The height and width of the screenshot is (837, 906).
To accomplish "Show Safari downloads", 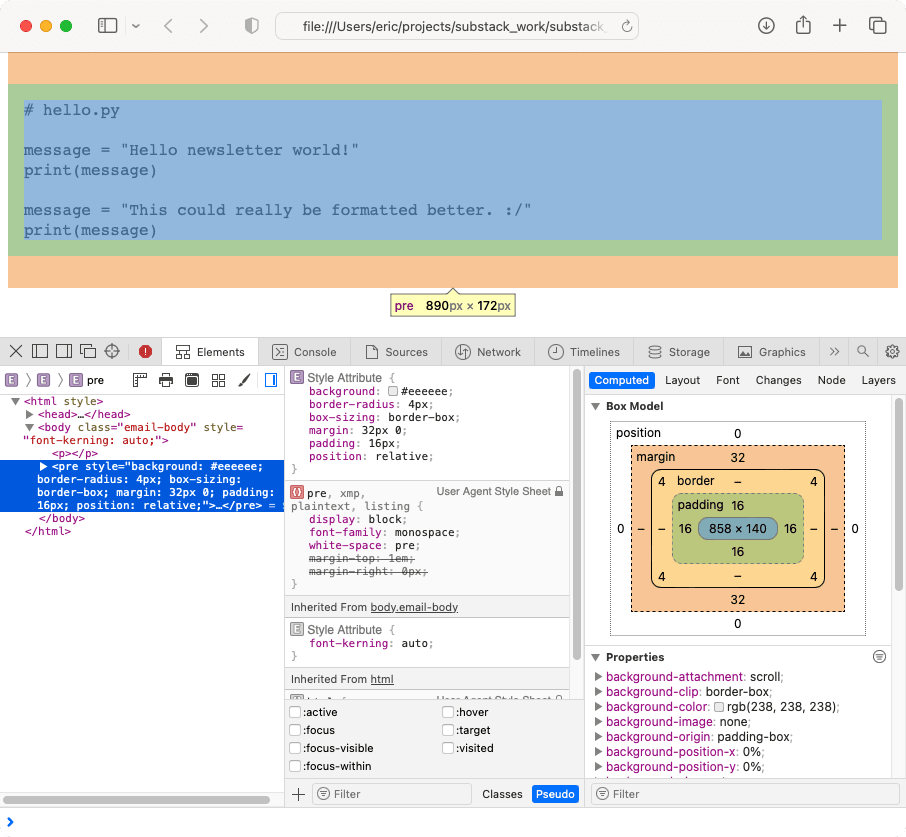I will pos(766,25).
